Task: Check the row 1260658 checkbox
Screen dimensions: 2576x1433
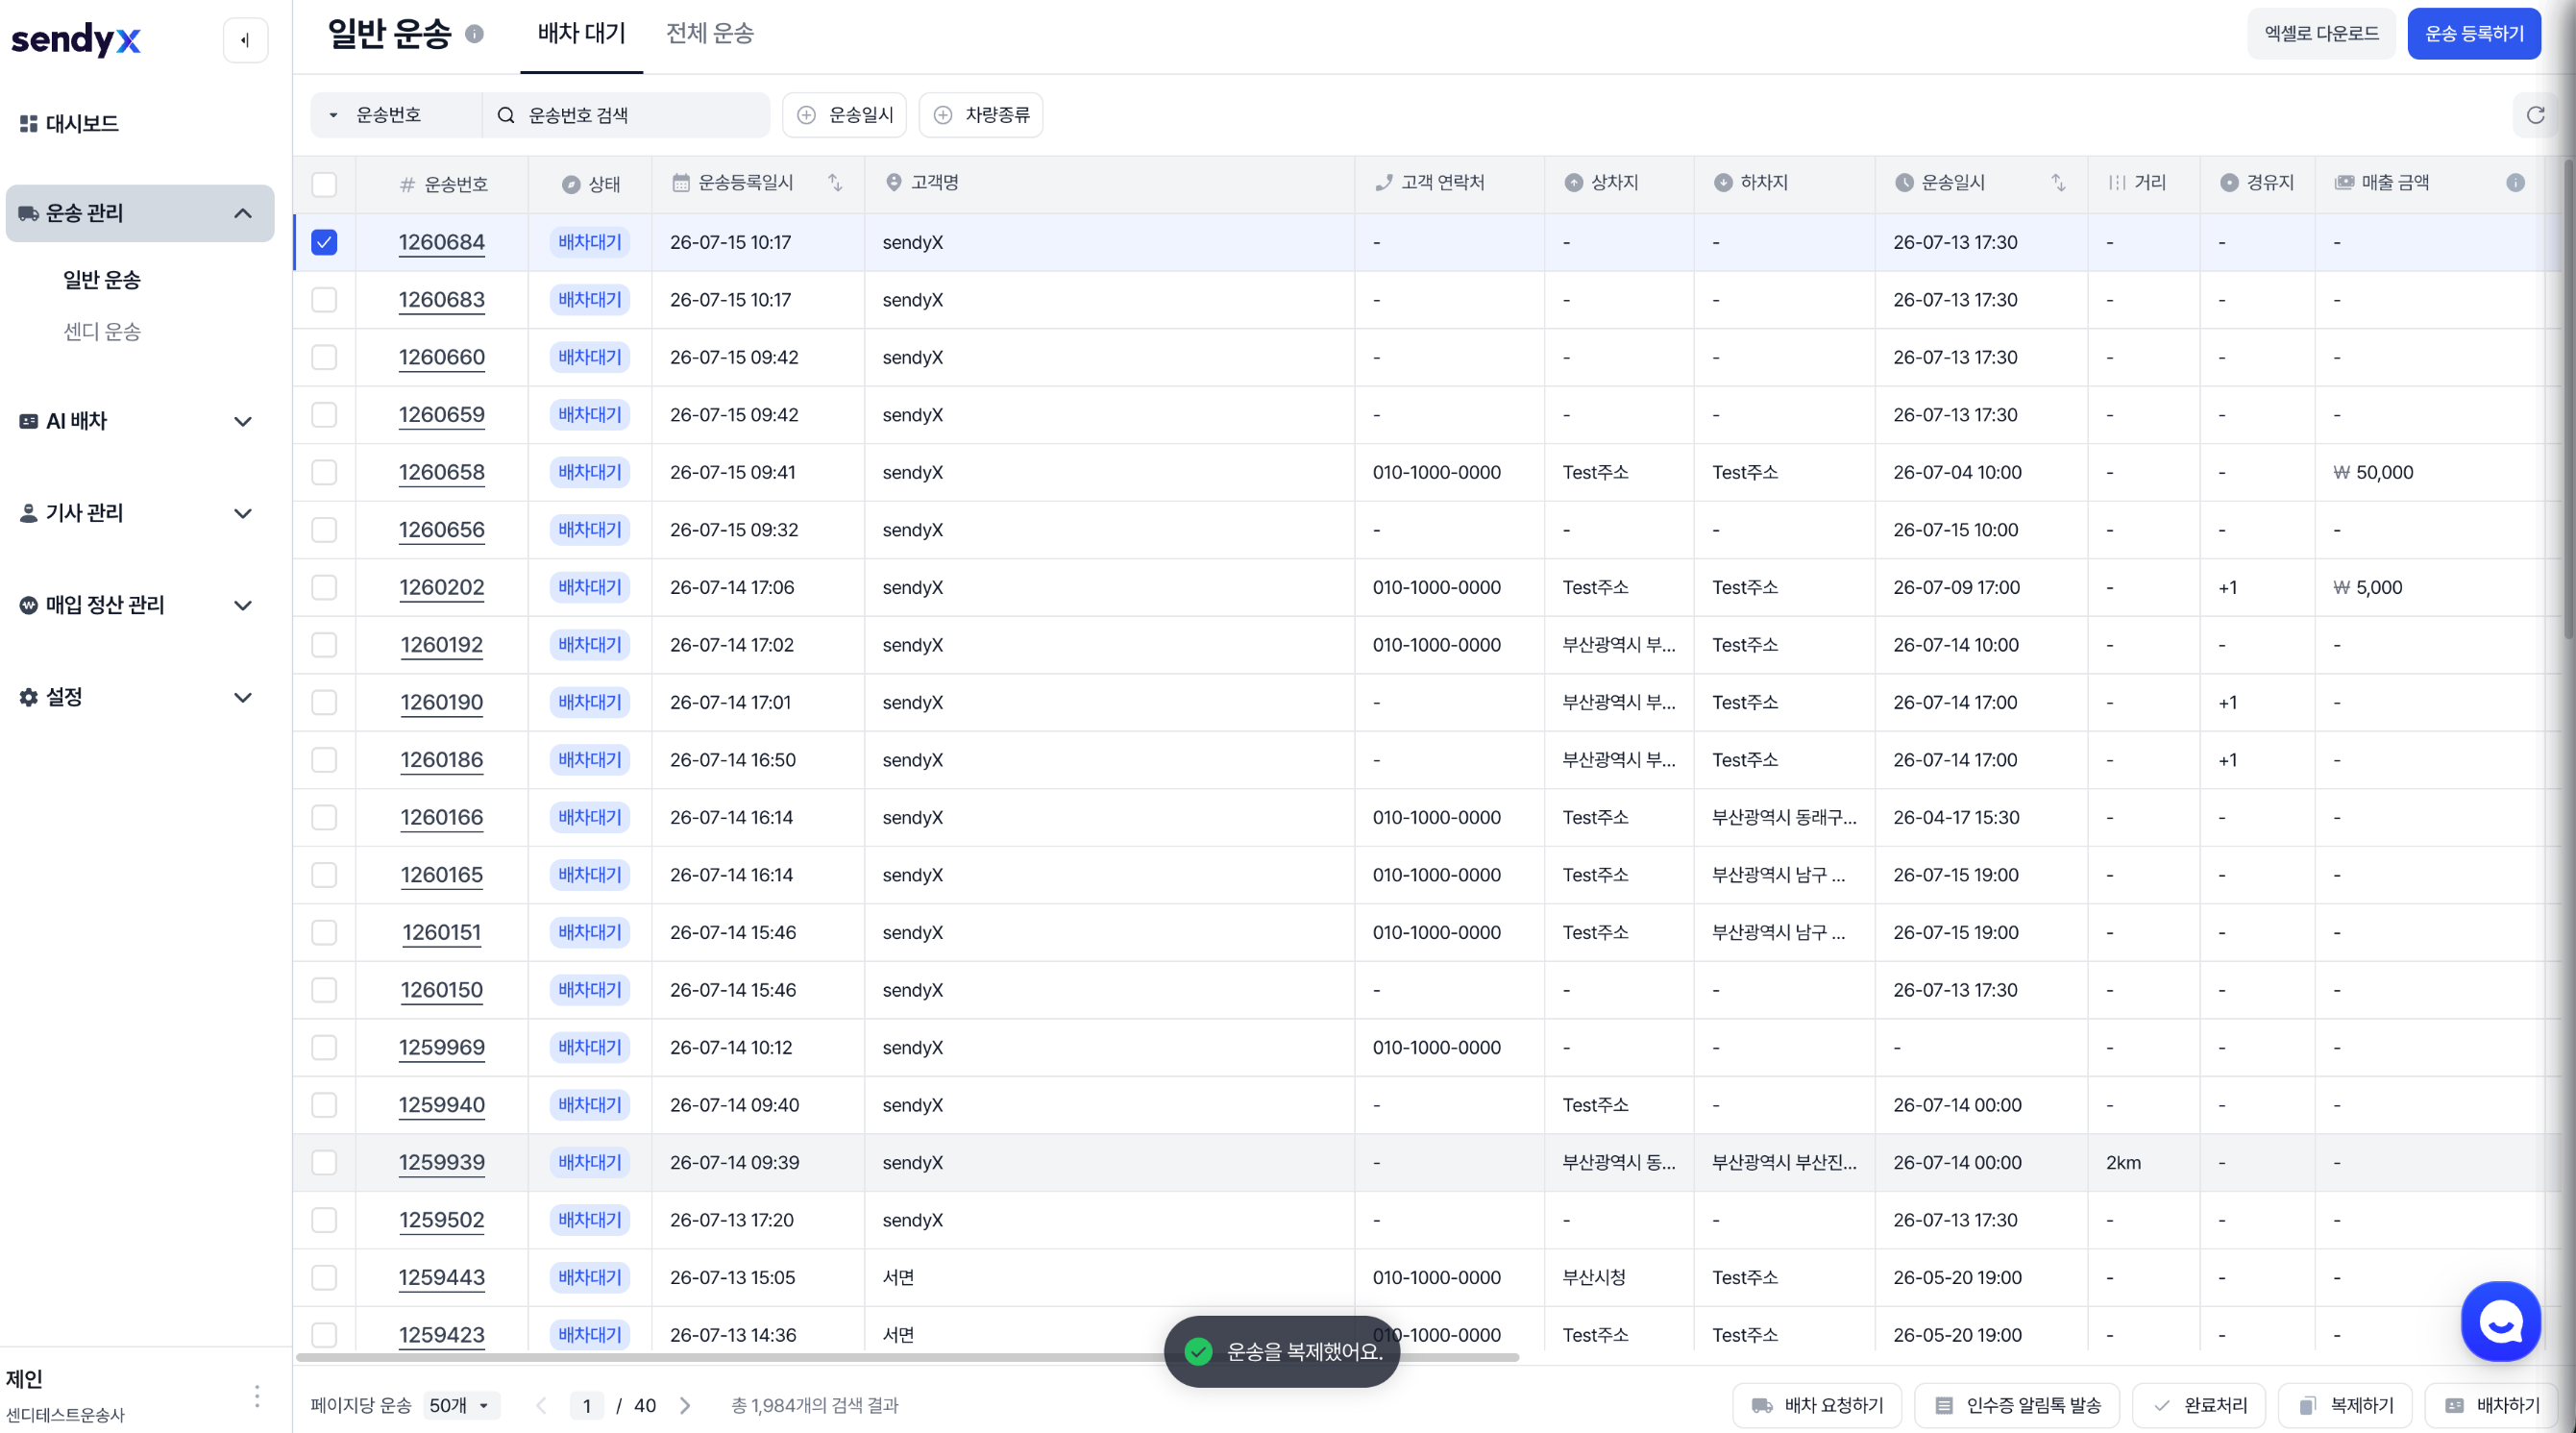Action: click(324, 472)
